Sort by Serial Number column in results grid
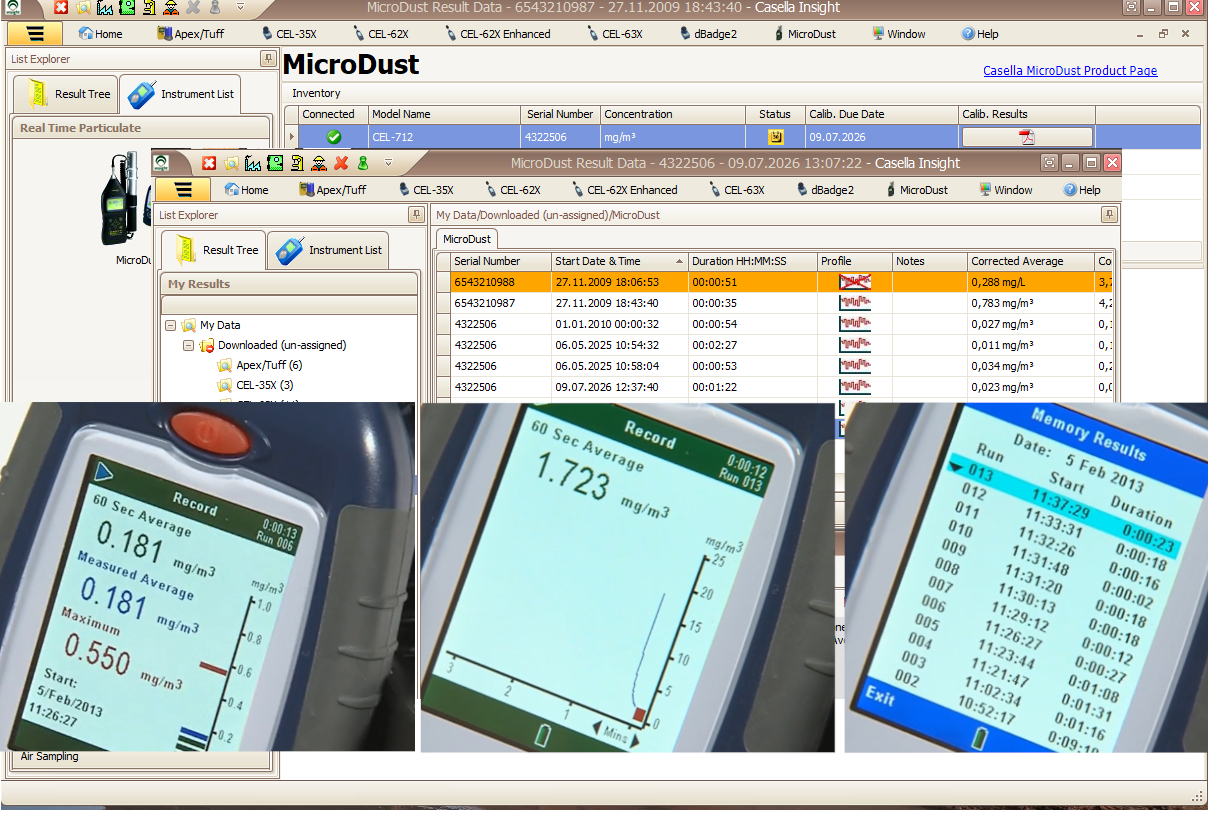Viewport: 1208px width, 816px height. pos(500,261)
